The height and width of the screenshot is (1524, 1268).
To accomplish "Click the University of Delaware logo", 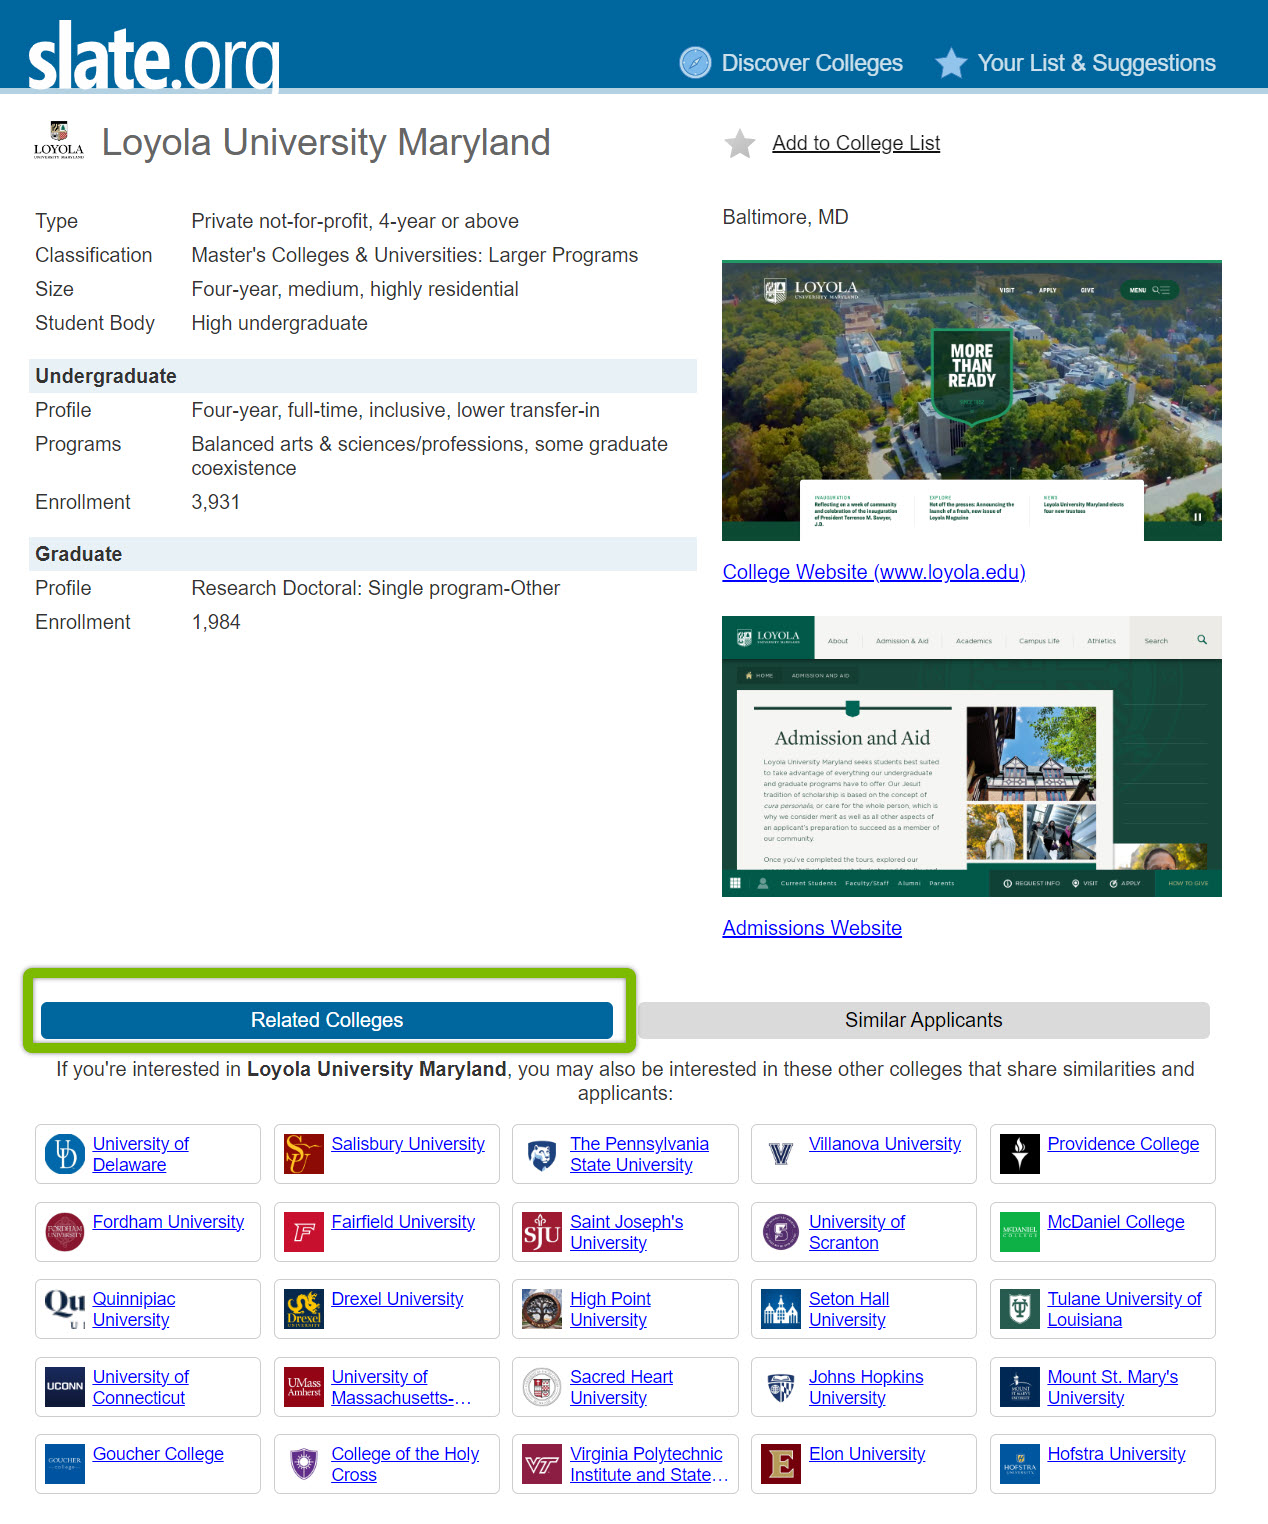I will click(65, 1154).
